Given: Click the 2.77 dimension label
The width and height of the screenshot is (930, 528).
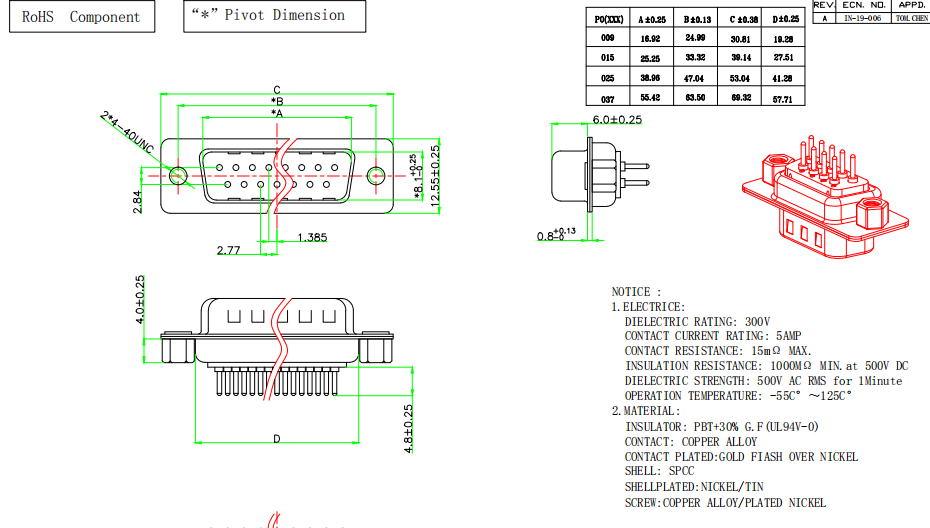Looking at the screenshot, I should [228, 250].
